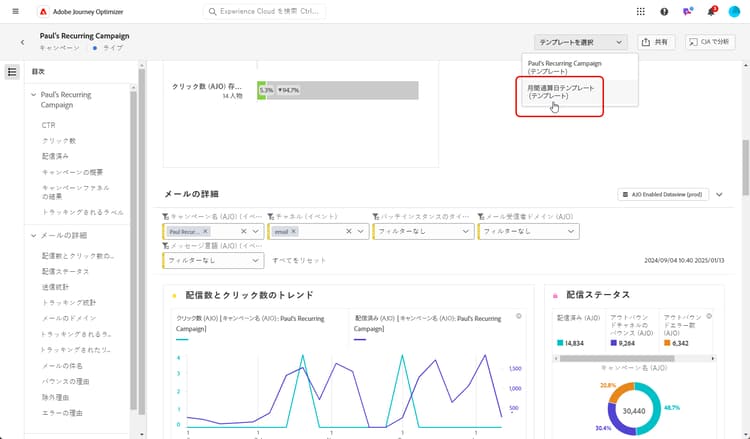Open the mail recipient domain filter dropdown
The height and width of the screenshot is (439, 750).
pos(529,231)
